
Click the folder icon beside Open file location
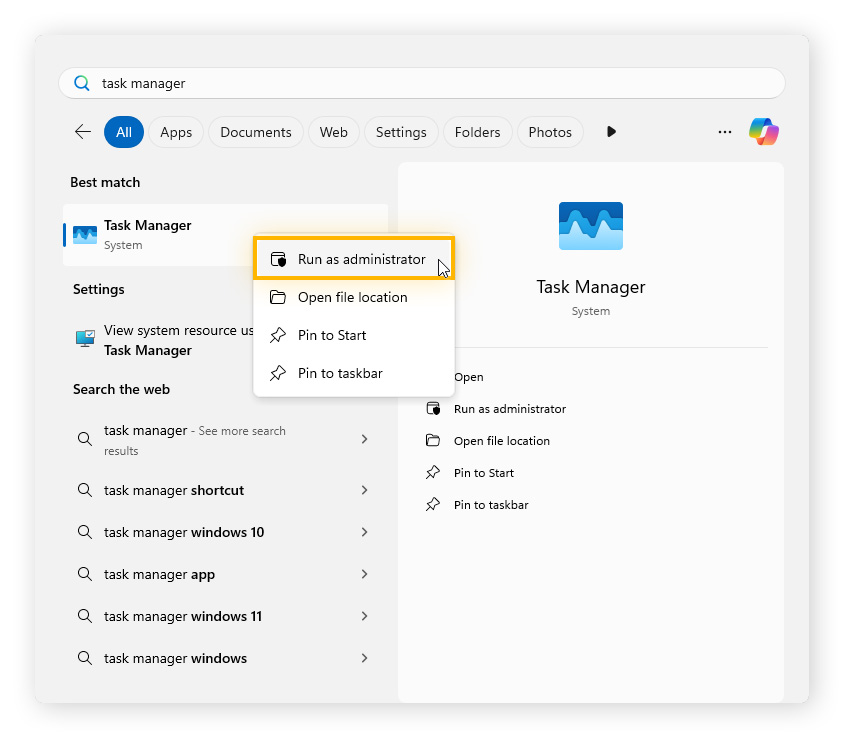[277, 297]
